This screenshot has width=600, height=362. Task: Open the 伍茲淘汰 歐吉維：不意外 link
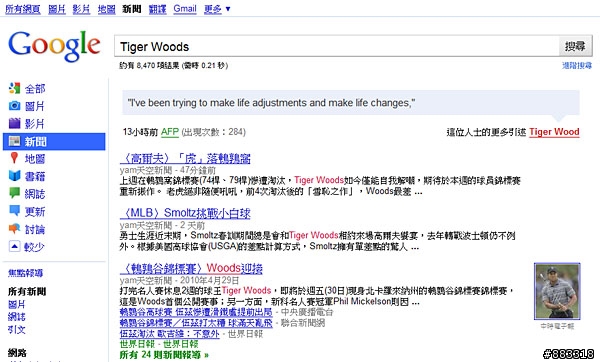coord(170,334)
